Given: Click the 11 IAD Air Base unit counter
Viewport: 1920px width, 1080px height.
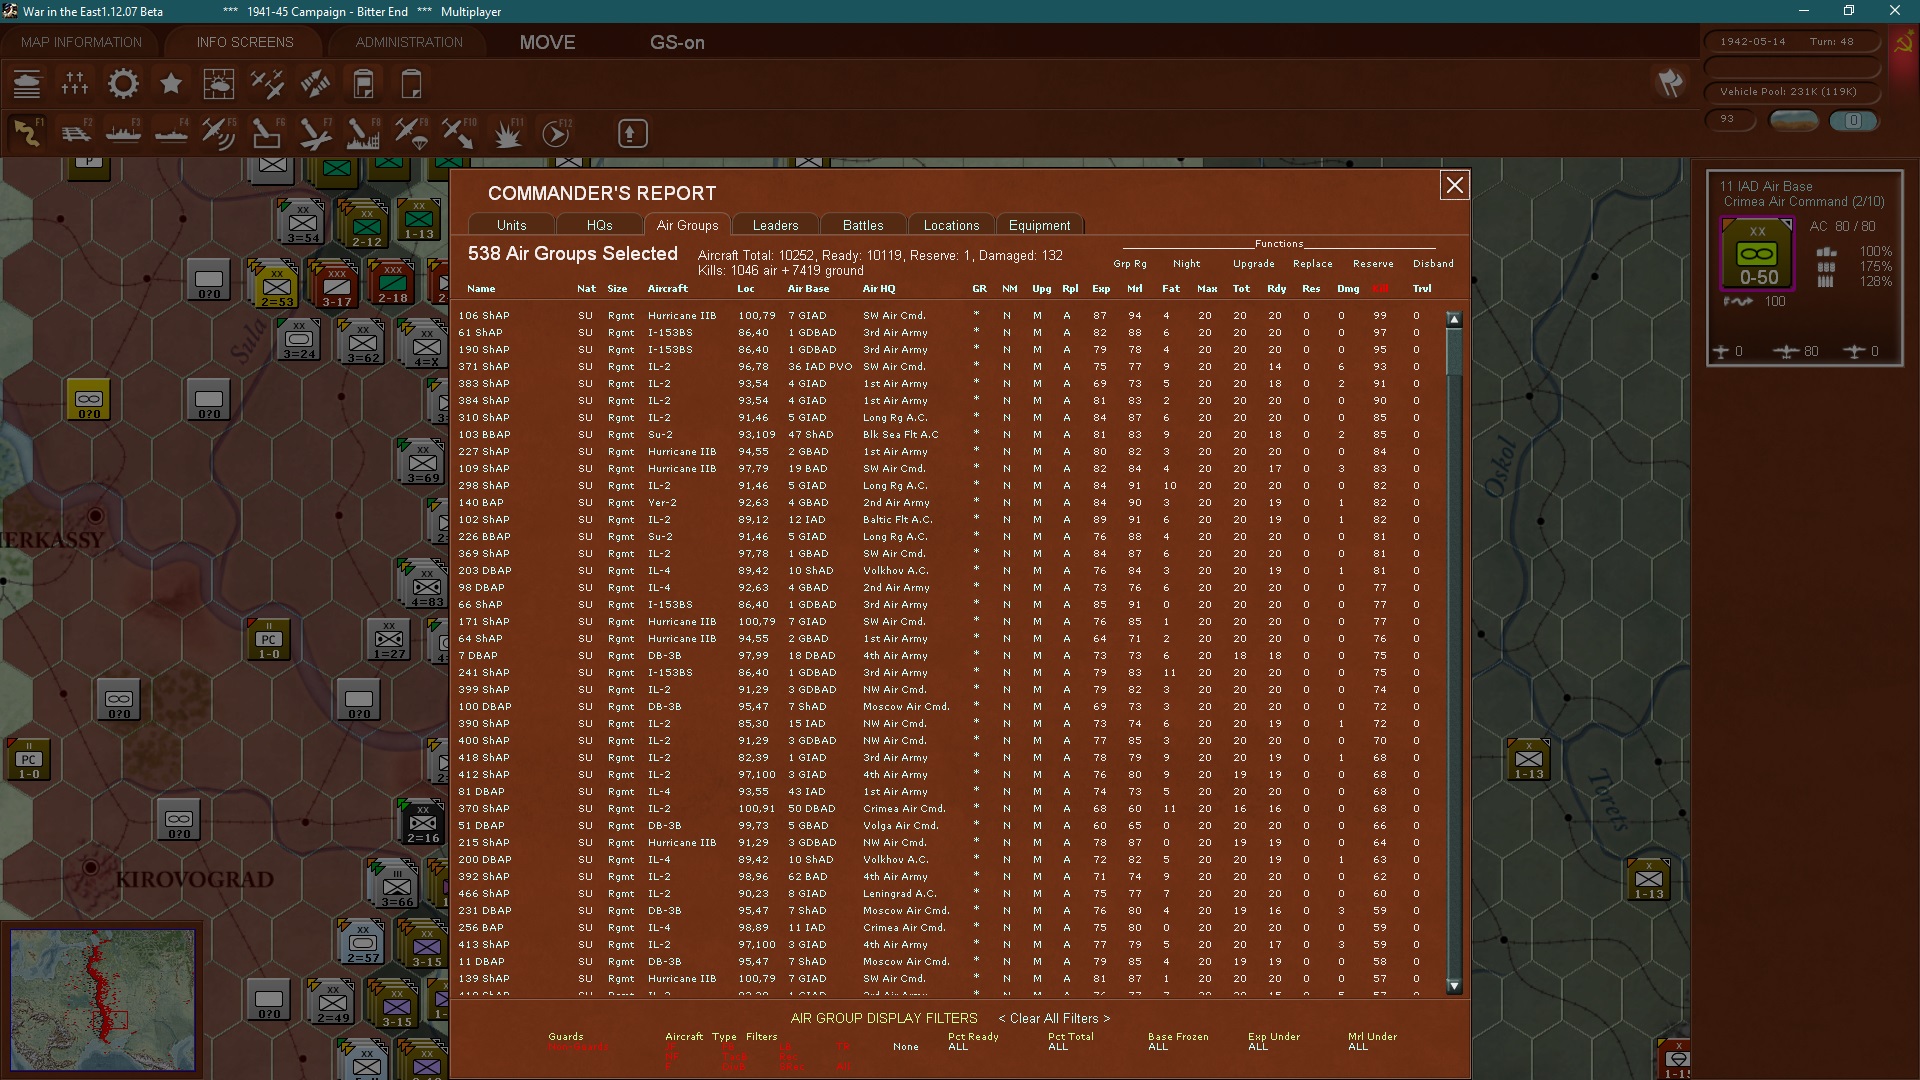Looking at the screenshot, I should coord(1758,254).
